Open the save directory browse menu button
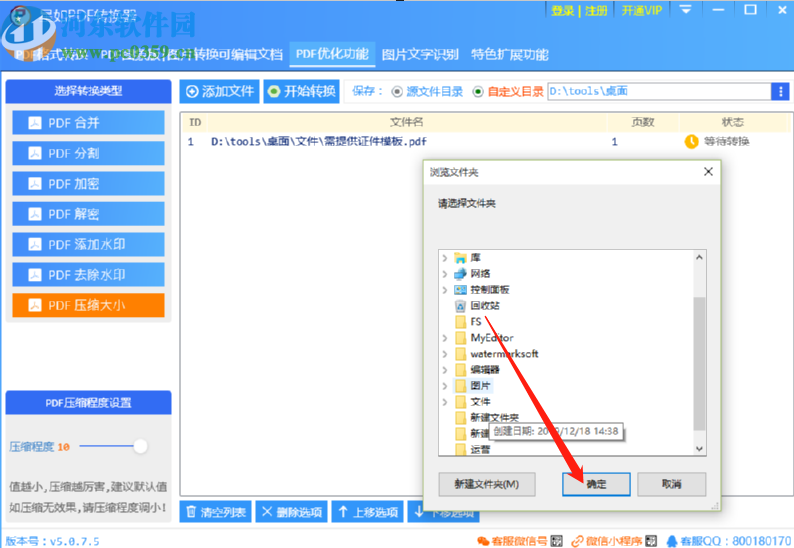The height and width of the screenshot is (548, 794). [780, 91]
